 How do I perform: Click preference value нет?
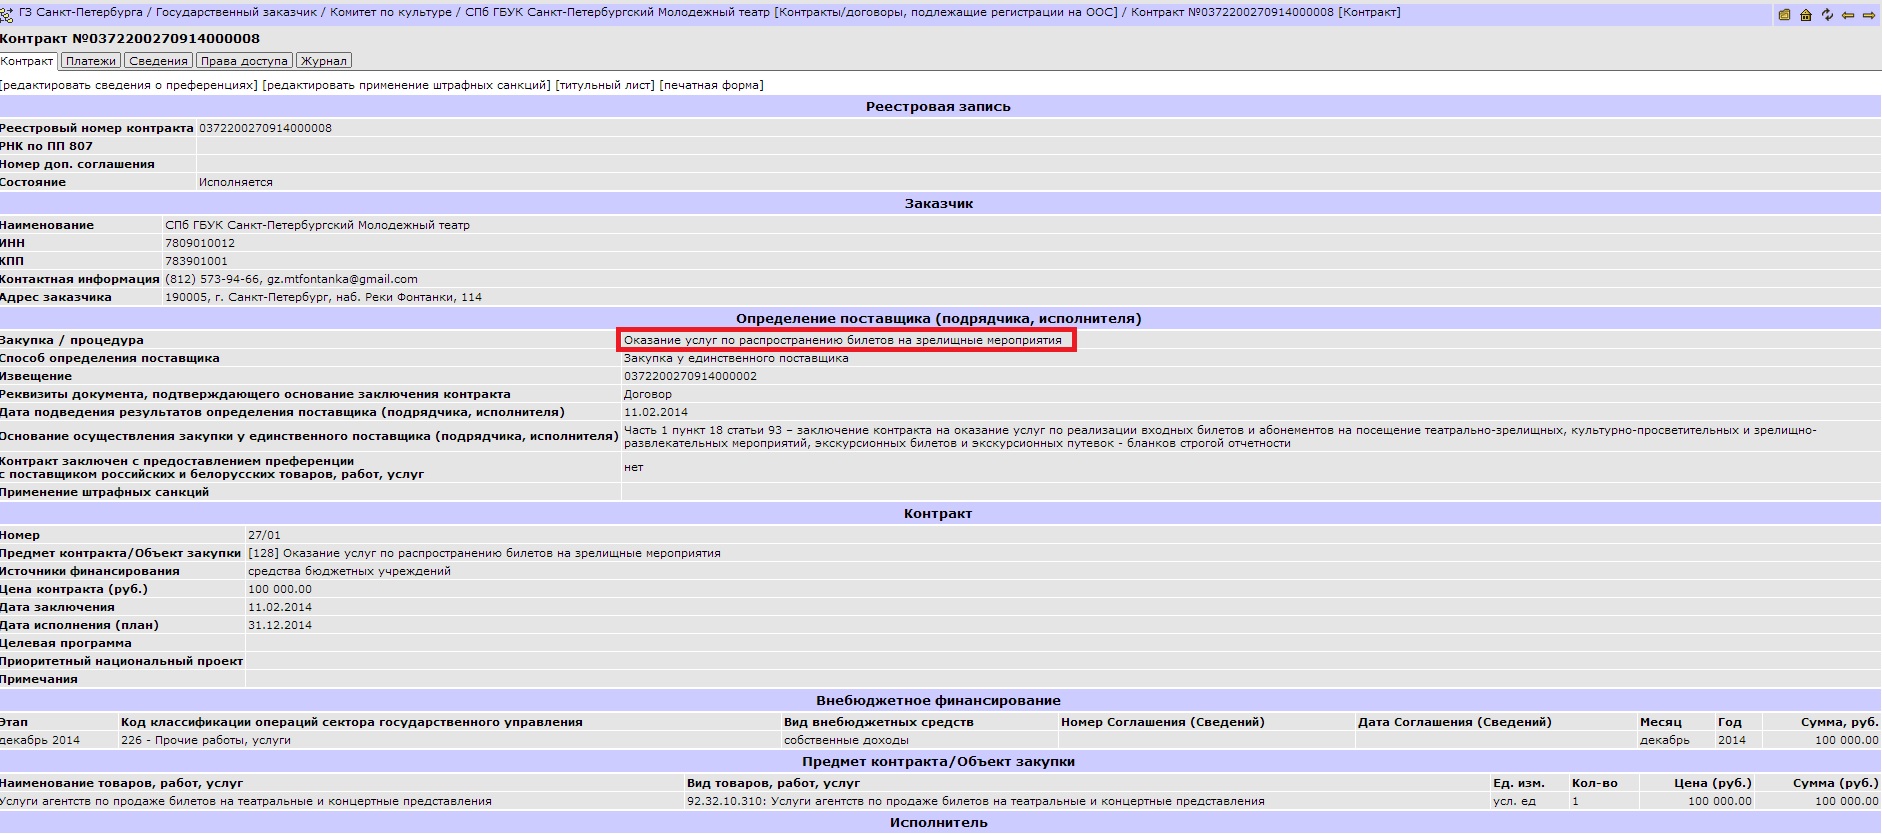[633, 467]
